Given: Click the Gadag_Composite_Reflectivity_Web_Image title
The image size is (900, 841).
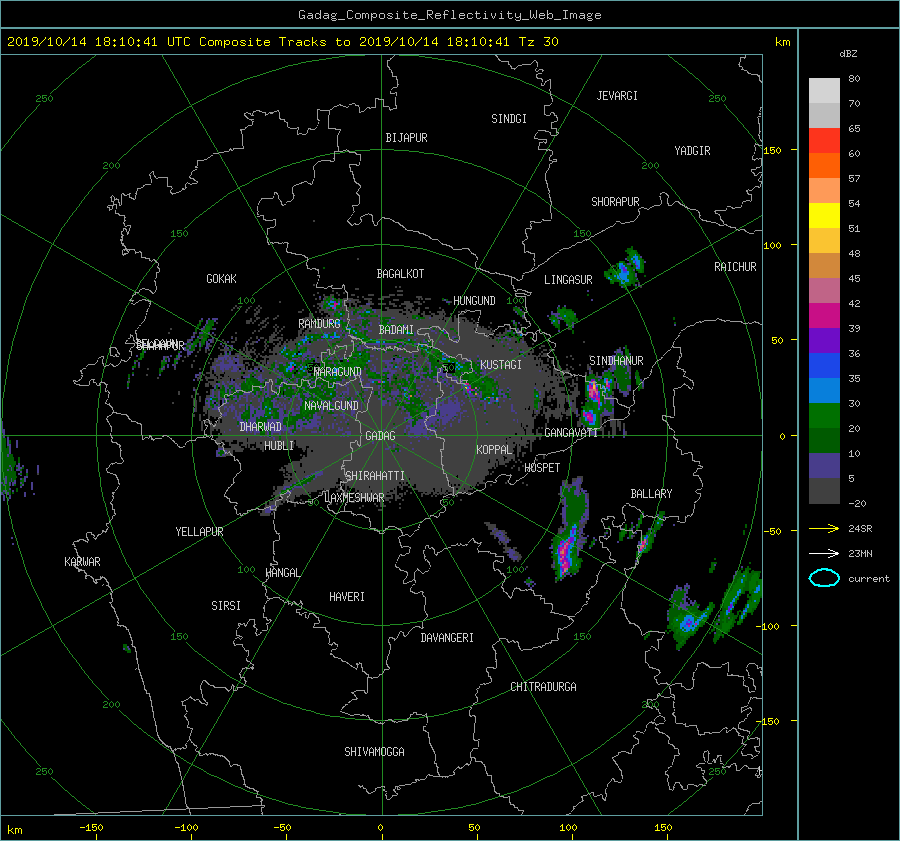Looking at the screenshot, I should click(x=449, y=15).
